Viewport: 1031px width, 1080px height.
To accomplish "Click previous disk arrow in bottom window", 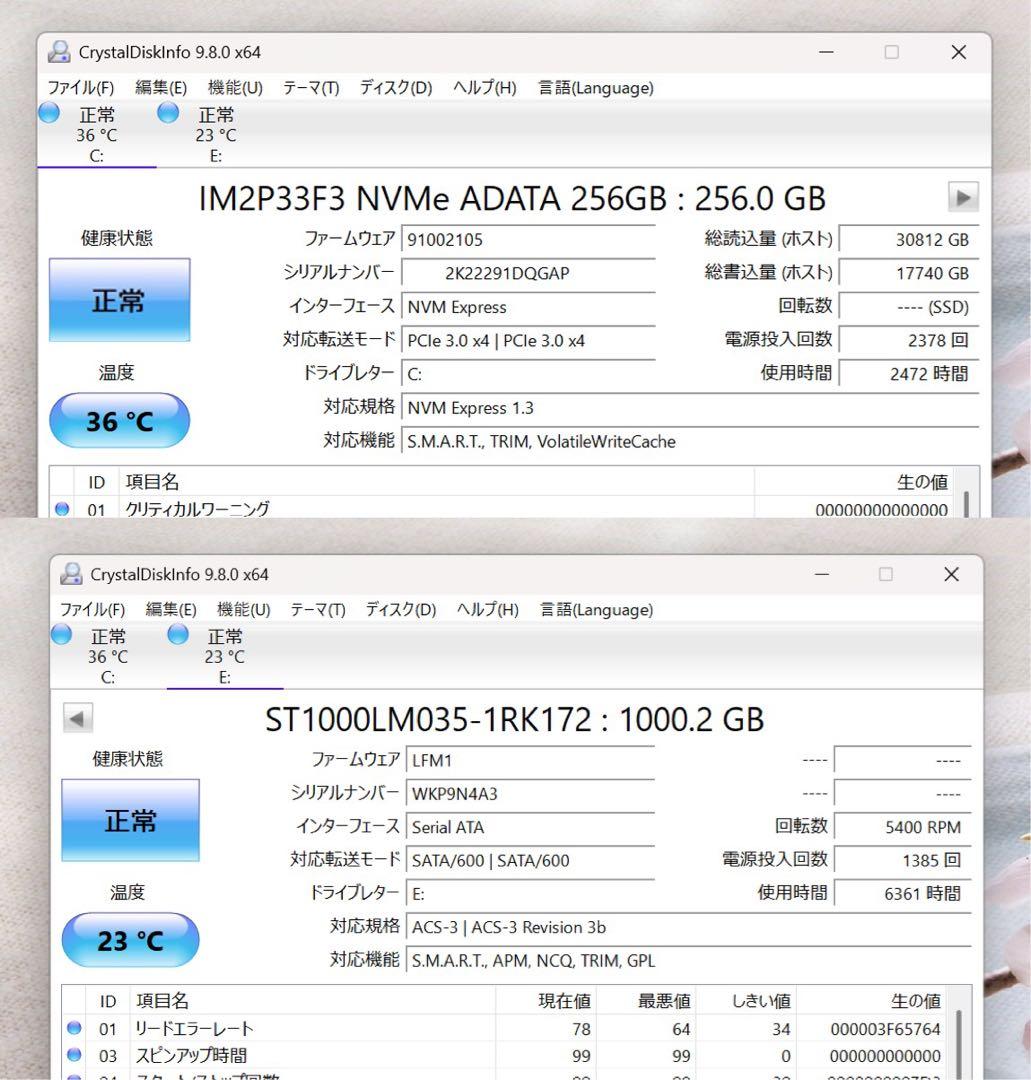I will (x=77, y=718).
